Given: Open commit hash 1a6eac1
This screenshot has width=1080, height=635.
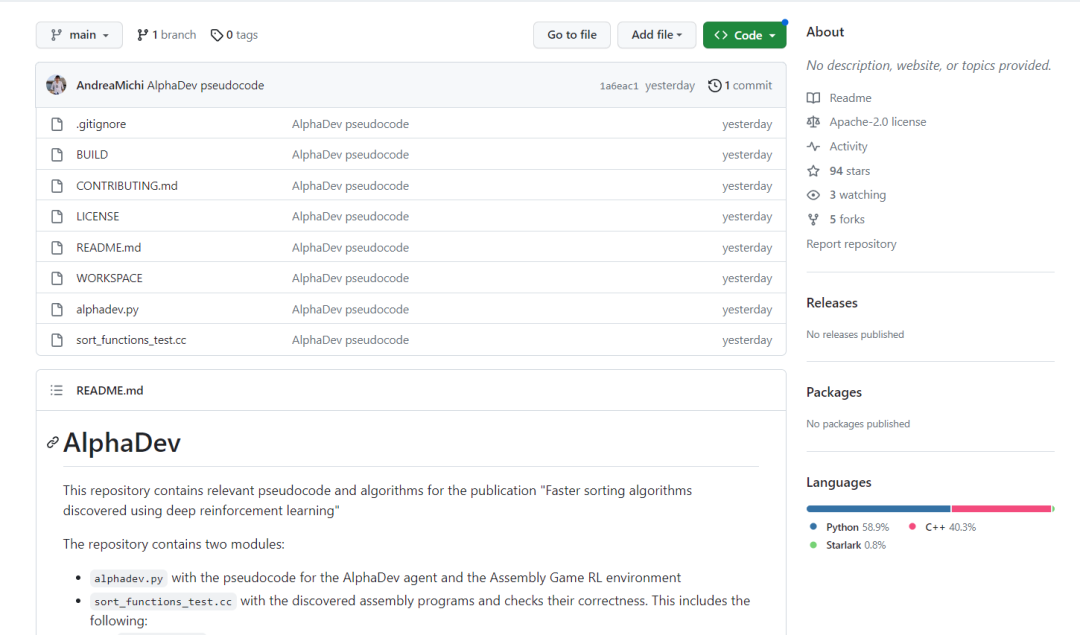Looking at the screenshot, I should pos(618,86).
